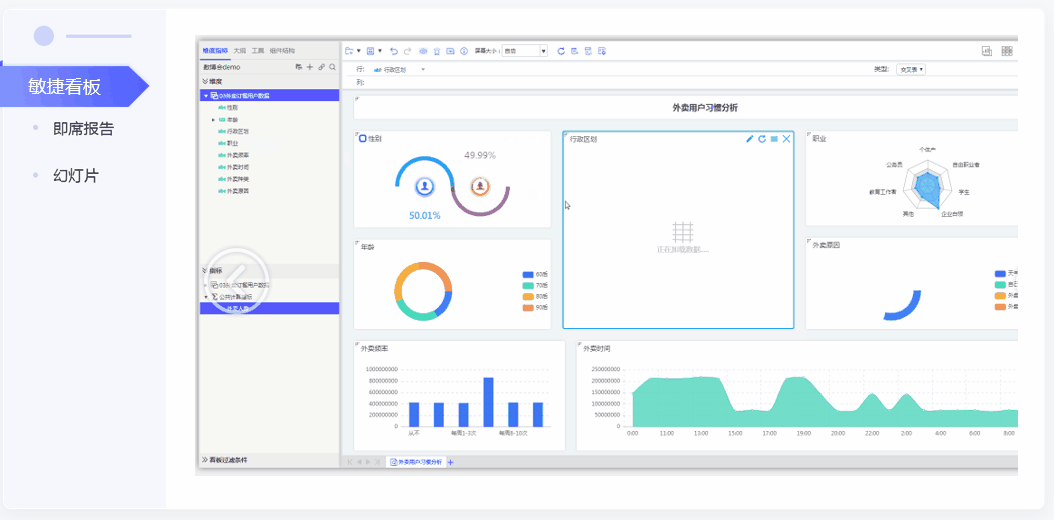Viewport: 1054px width, 520px height.
Task: Switch to the 大纲 tab
Action: [240, 50]
